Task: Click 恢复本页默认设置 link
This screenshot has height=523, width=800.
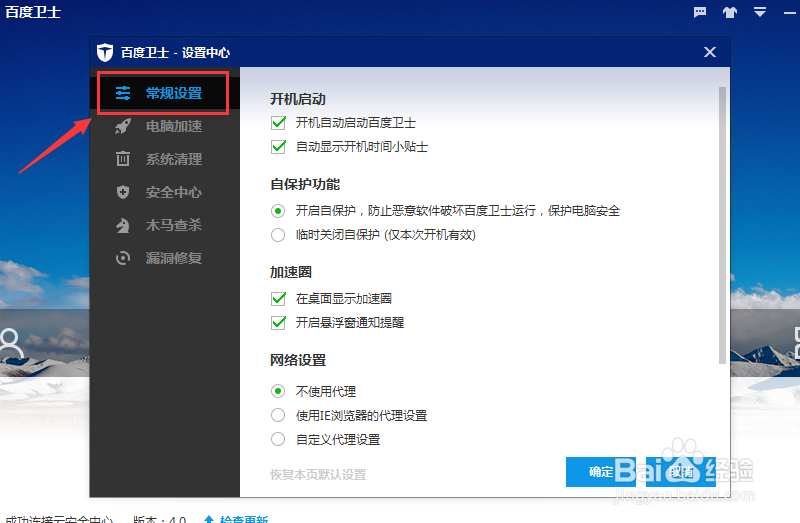Action: pyautogui.click(x=318, y=475)
